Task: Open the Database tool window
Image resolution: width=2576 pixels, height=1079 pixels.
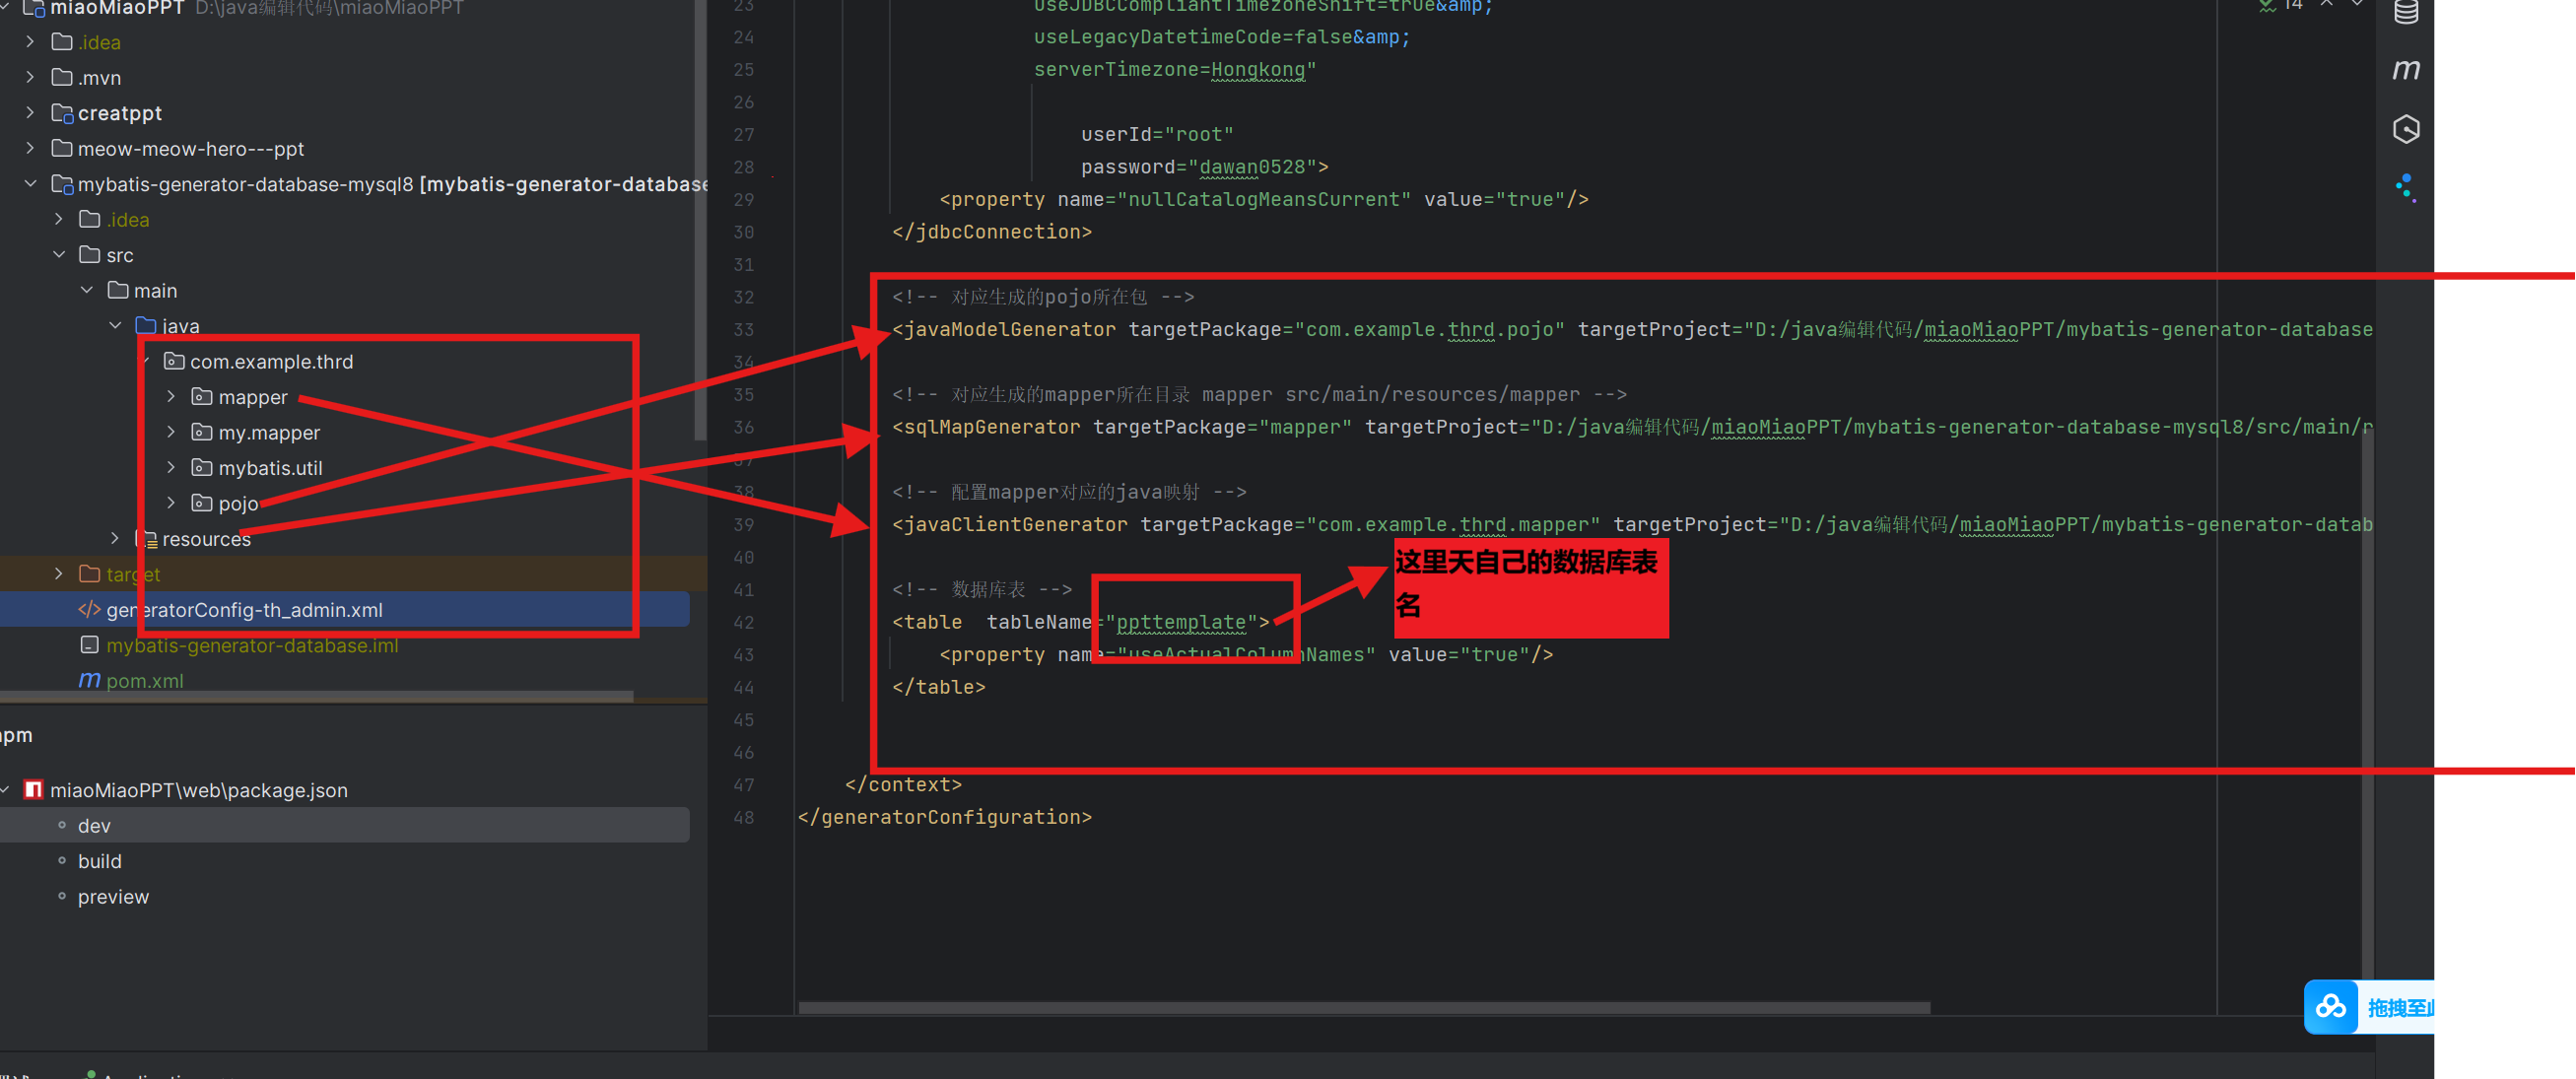Action: [2406, 13]
